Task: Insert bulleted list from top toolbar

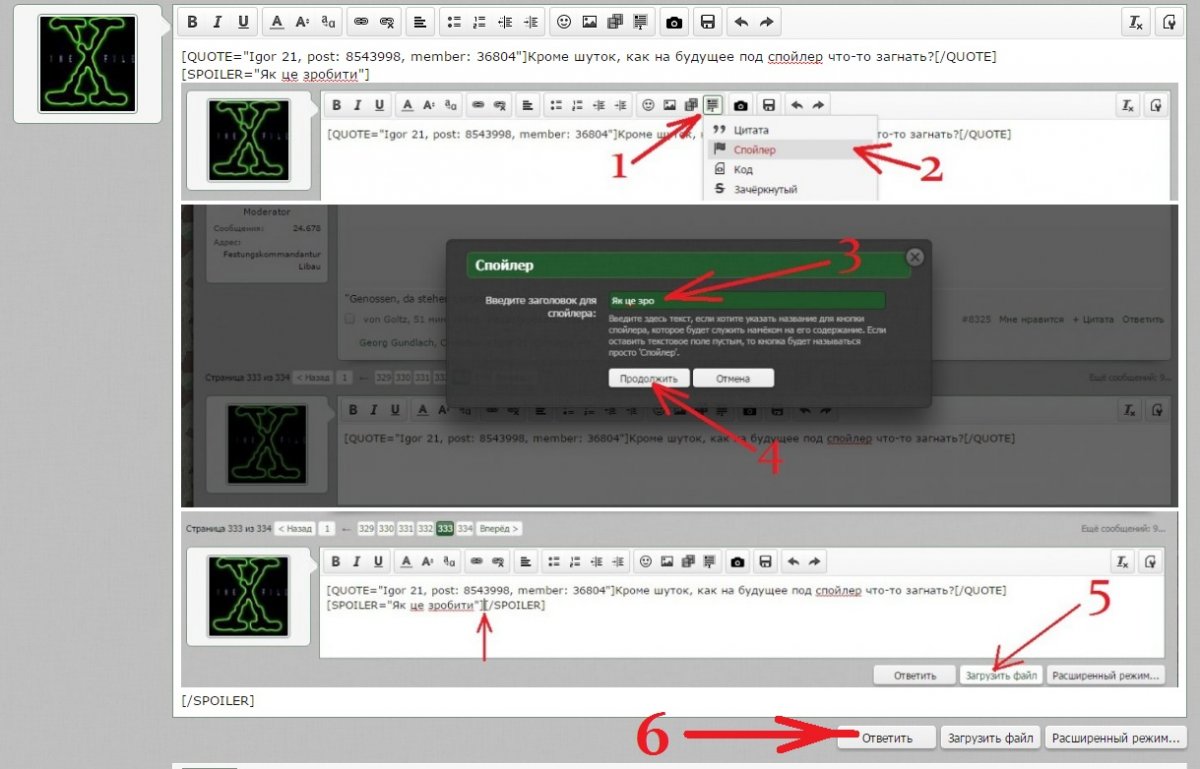Action: coord(454,21)
